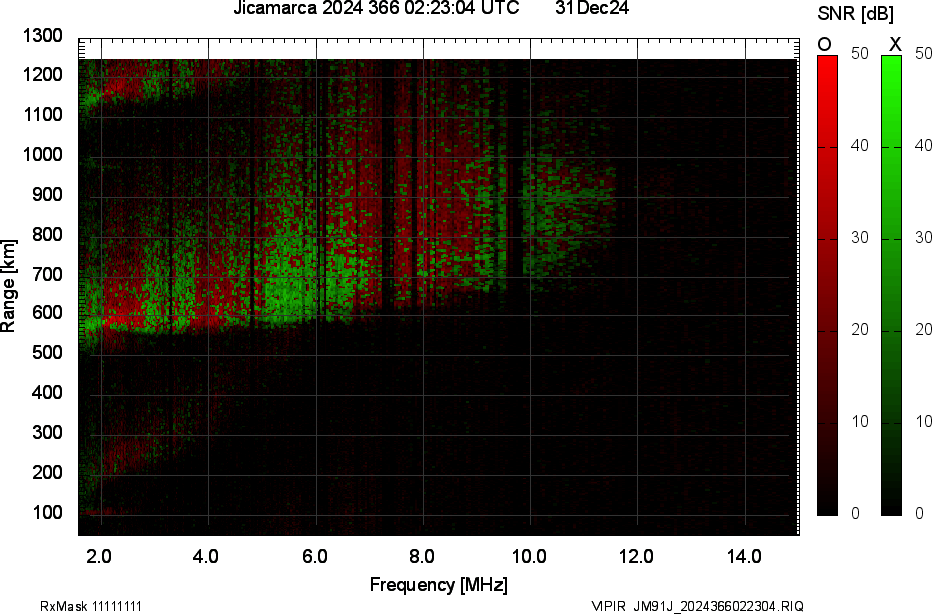
Task: Click the 8.0 frequency tick label
Action: tap(421, 557)
